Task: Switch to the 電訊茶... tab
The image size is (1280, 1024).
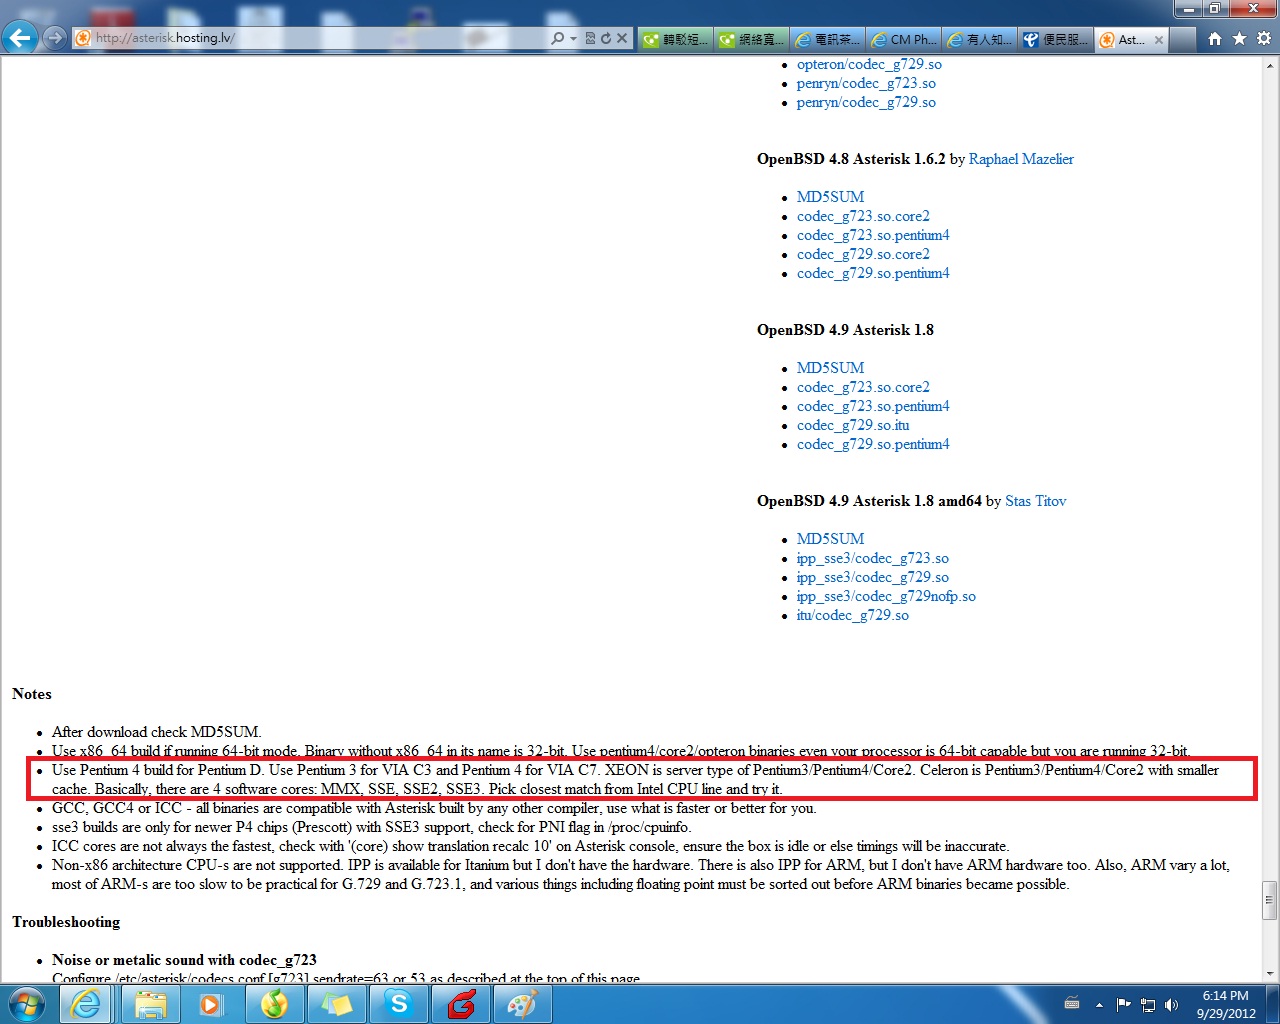Action: pyautogui.click(x=827, y=39)
